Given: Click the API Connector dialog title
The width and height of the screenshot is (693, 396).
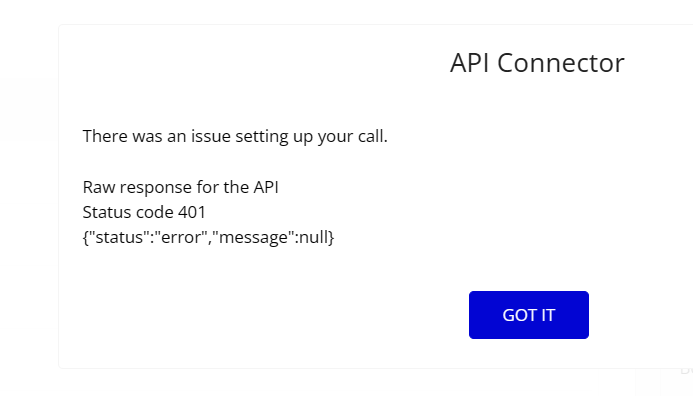Looking at the screenshot, I should click(x=537, y=63).
